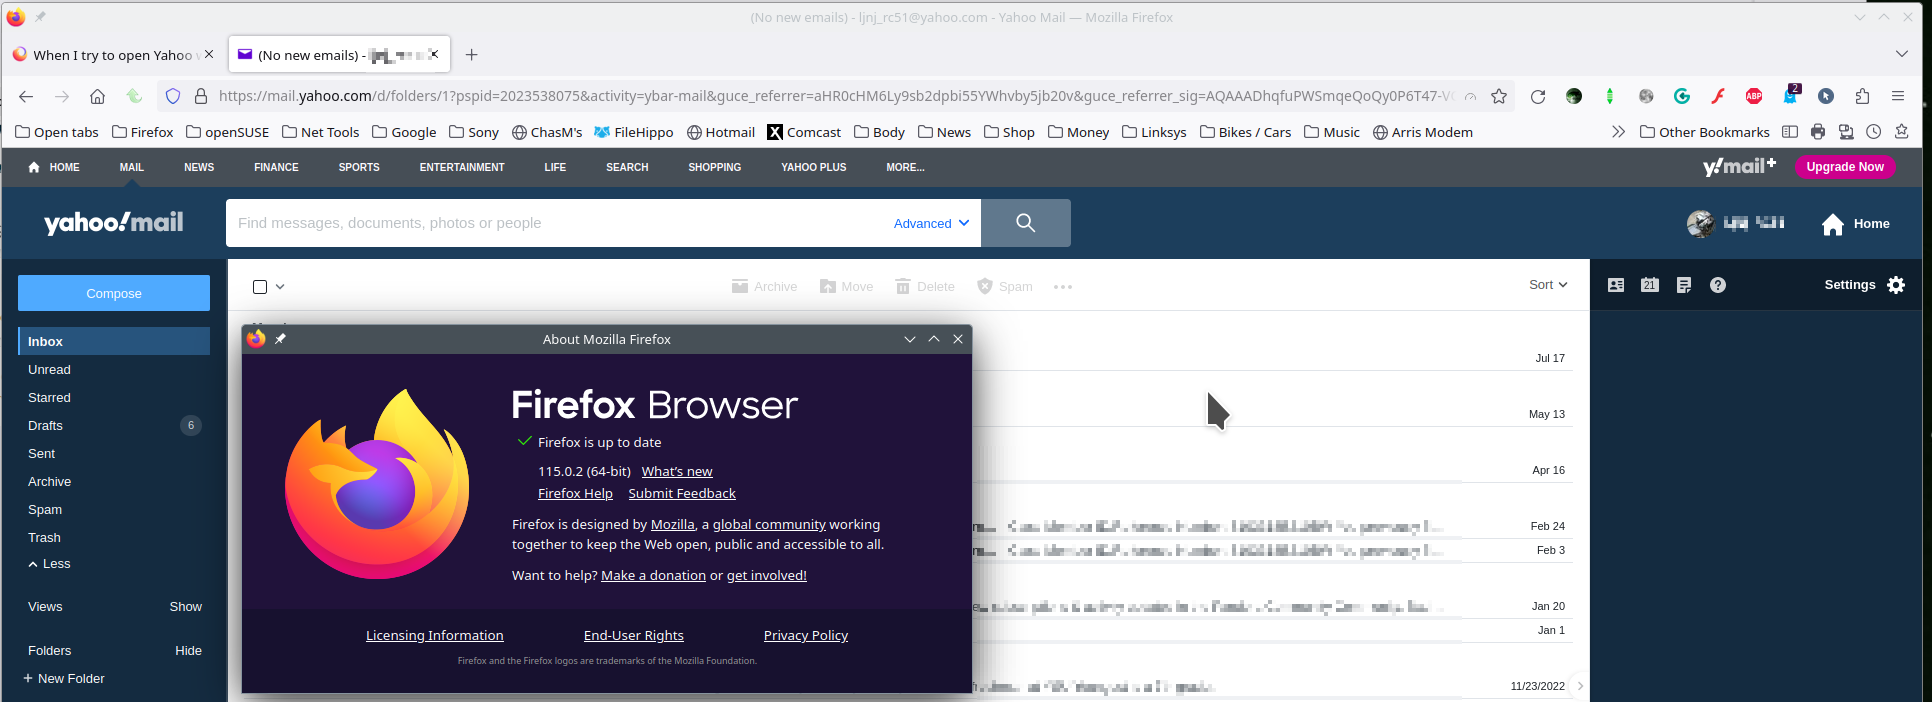Click the Upgrade Now button

[1844, 167]
